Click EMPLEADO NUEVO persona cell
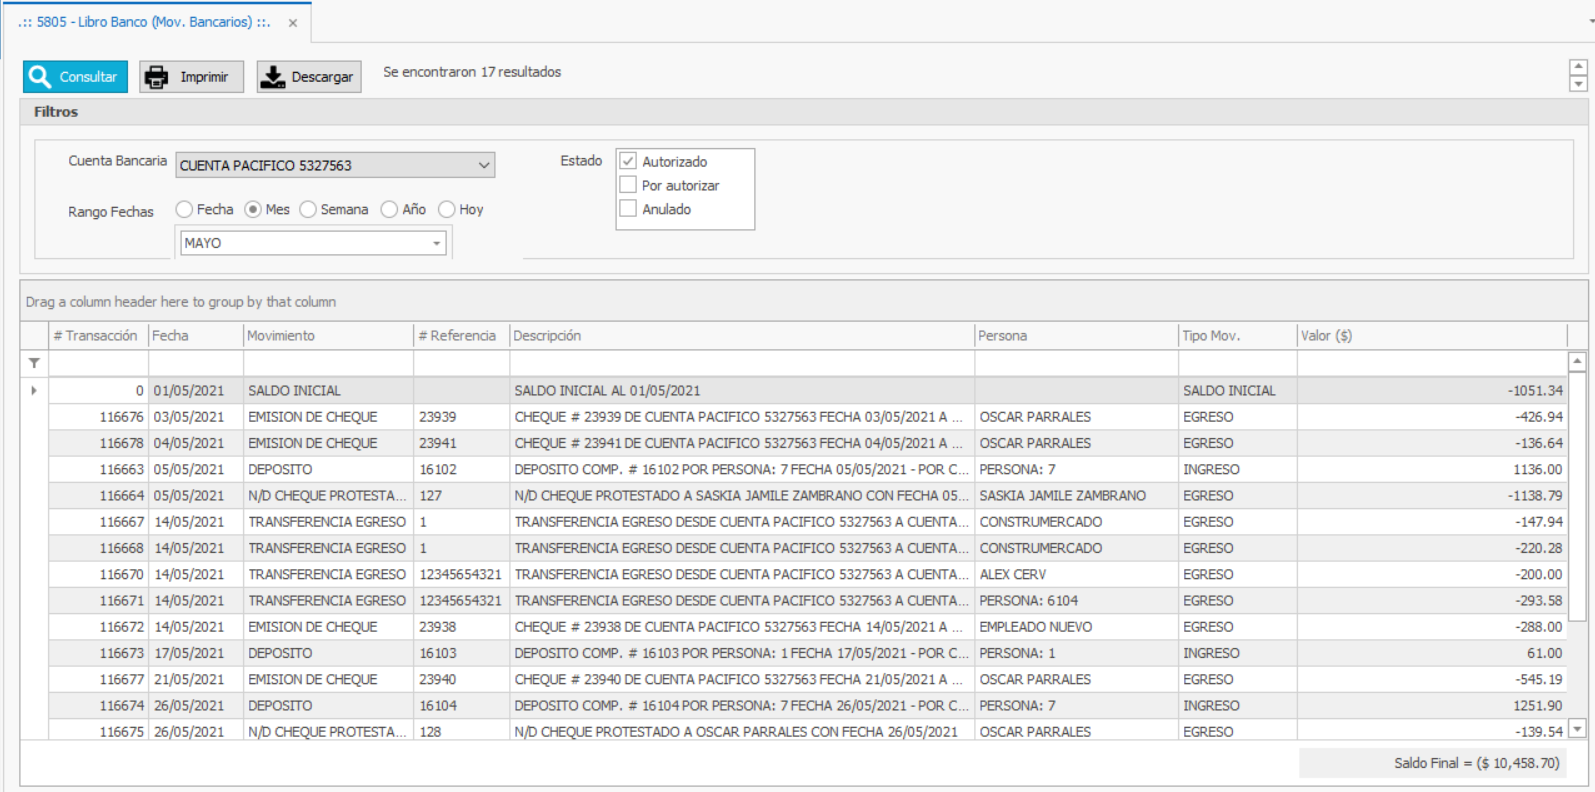This screenshot has width=1595, height=792. coord(1076,627)
